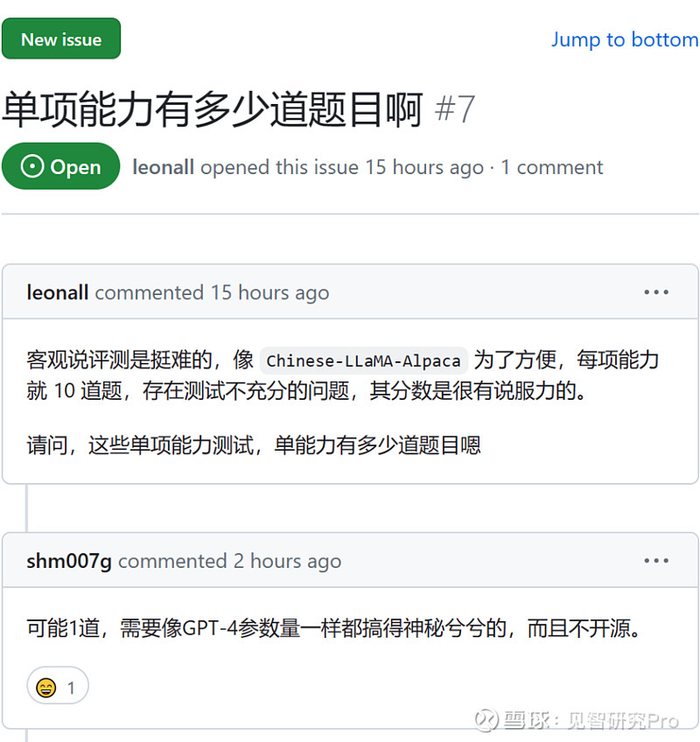
Task: Click the issue title 单项能力有多少道题目啊
Action: tap(213, 109)
